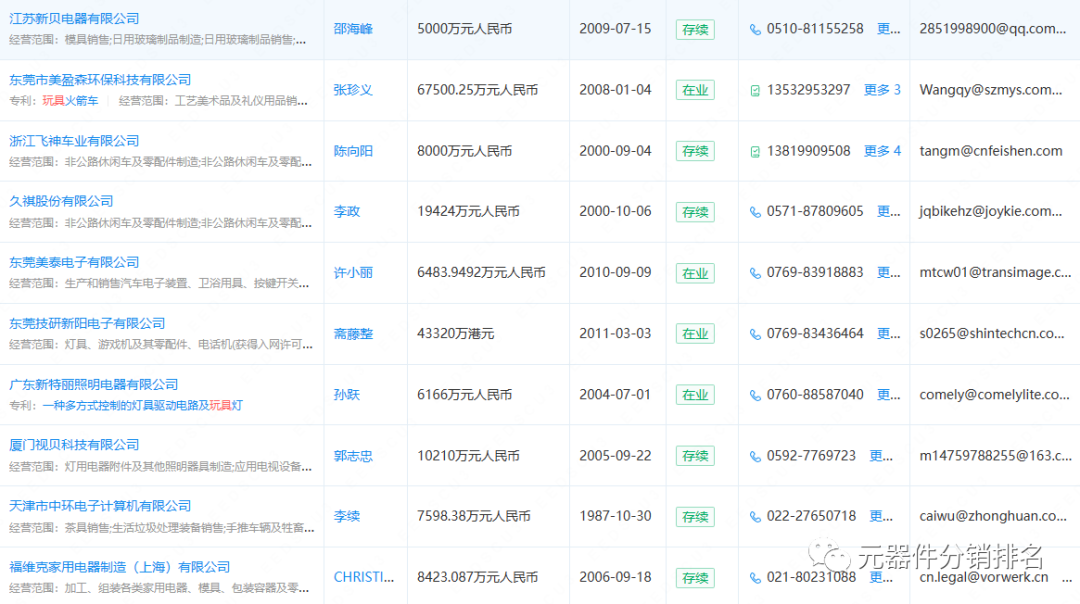Screen dimensions: 1080x604
Task: Open legal representative 郭志忠
Action: coord(353,455)
